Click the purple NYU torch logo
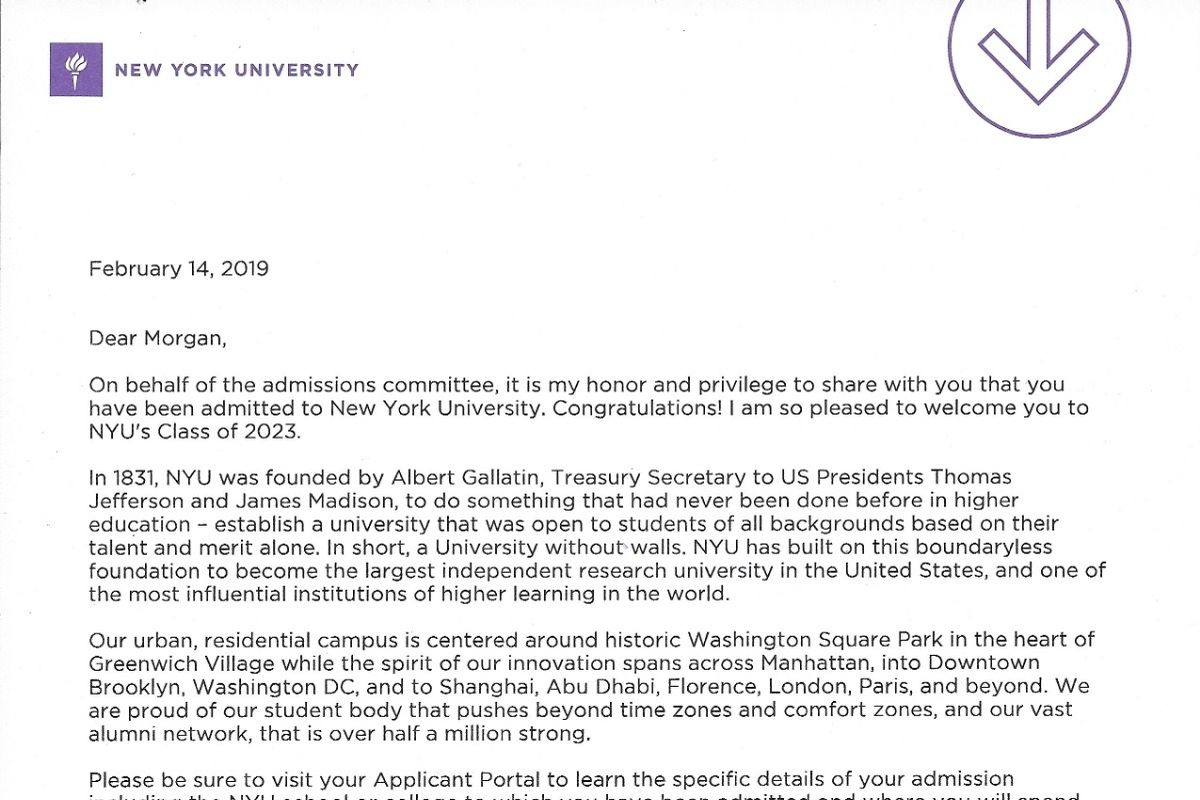This screenshot has width=1200, height=800. point(76,71)
